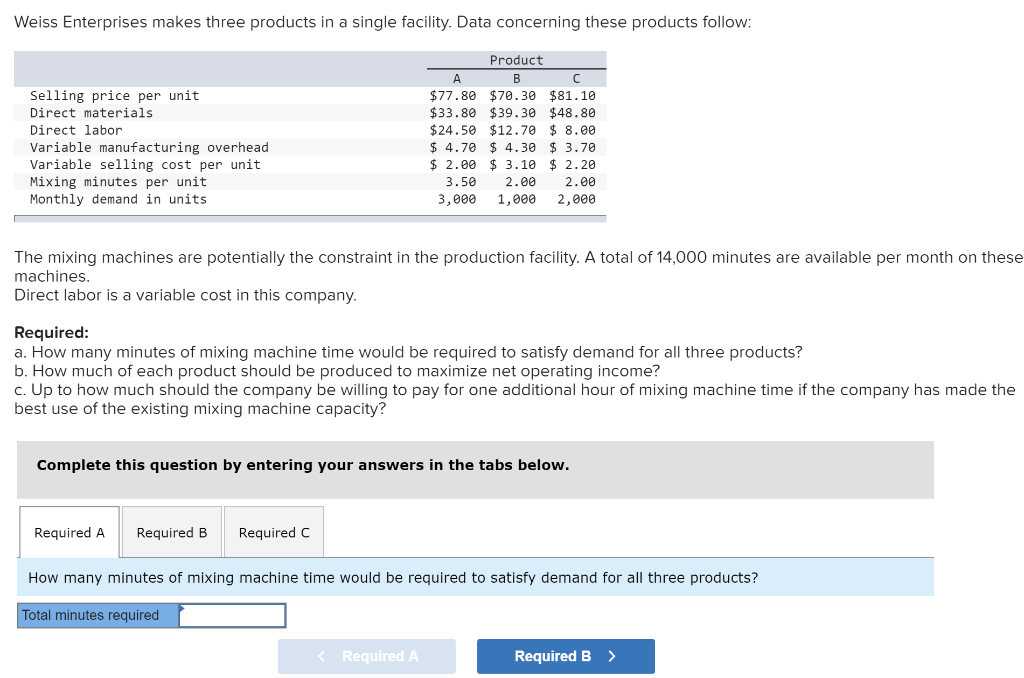Viewport: 1024px width, 678px height.
Task: Click the Total minutes required input field
Action: pos(231,615)
